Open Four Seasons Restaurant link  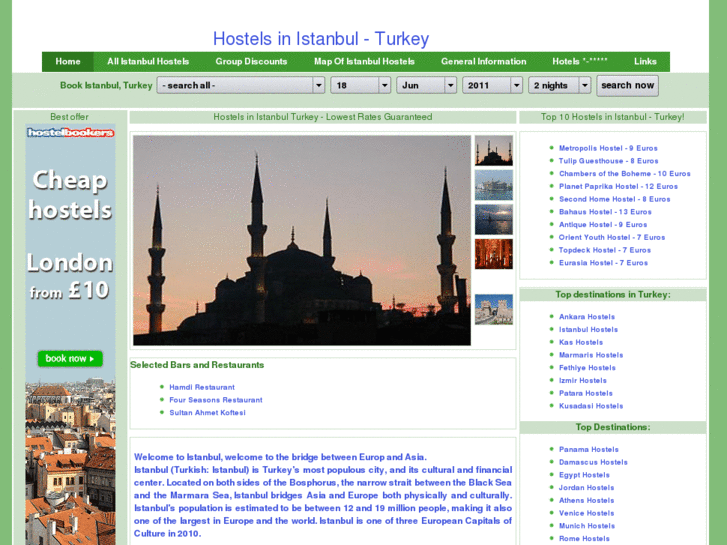[216, 400]
